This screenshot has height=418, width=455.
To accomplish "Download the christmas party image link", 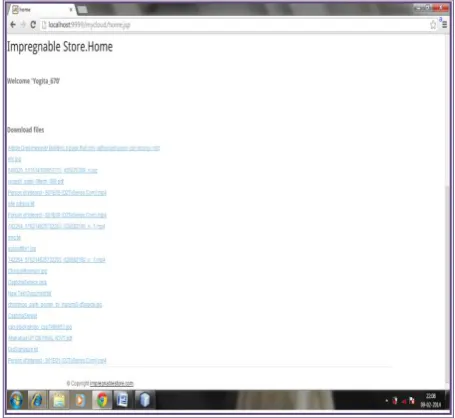I will pyautogui.click(x=55, y=305).
